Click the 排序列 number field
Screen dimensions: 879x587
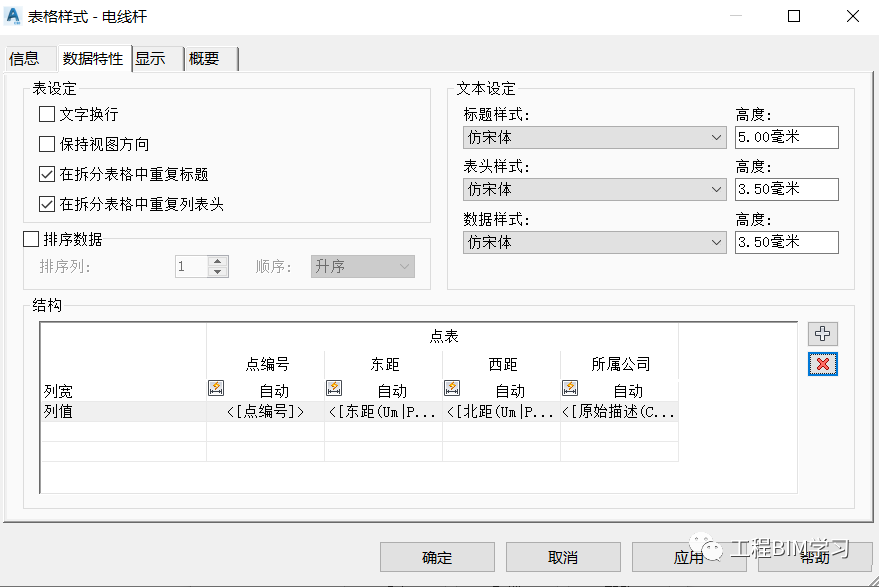[192, 266]
